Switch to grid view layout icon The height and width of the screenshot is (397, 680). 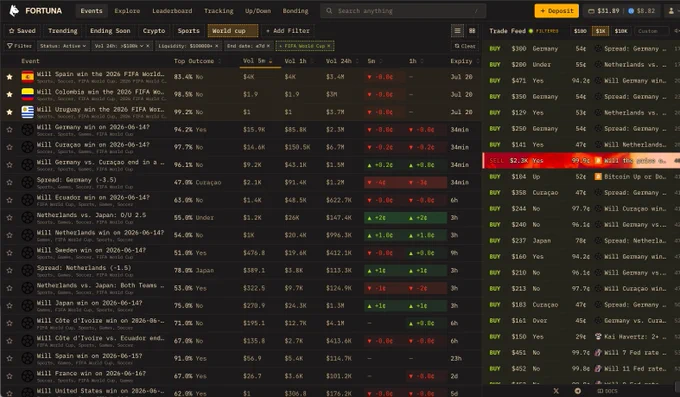pos(472,31)
